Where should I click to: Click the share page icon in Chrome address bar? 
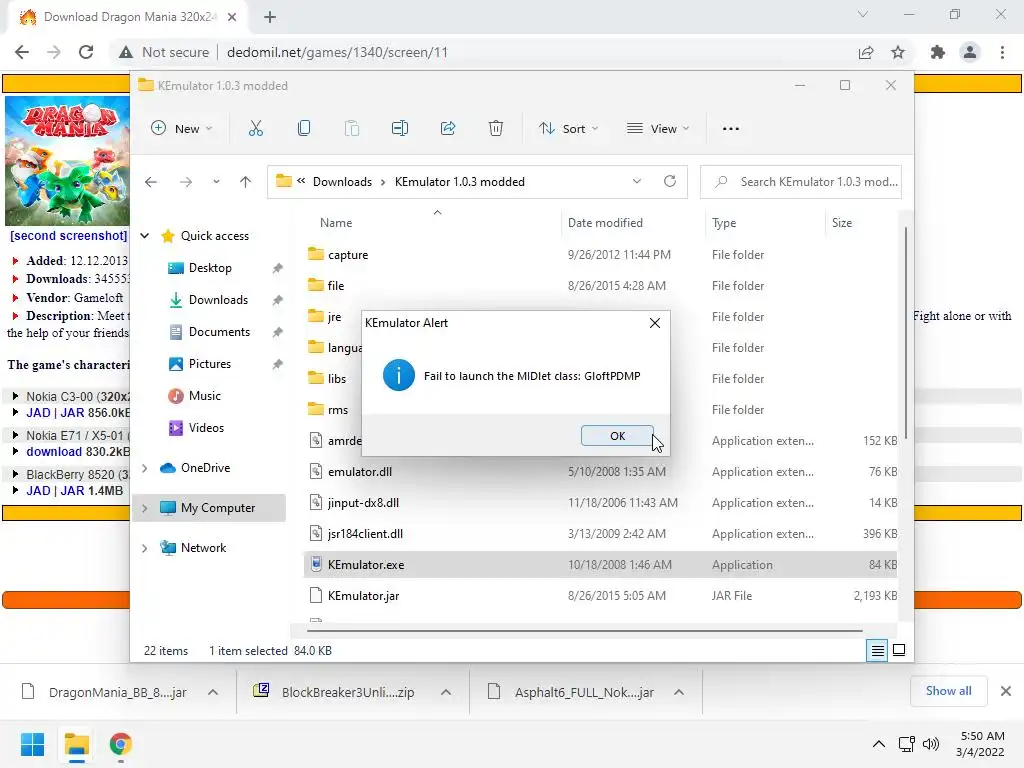pyautogui.click(x=866, y=52)
